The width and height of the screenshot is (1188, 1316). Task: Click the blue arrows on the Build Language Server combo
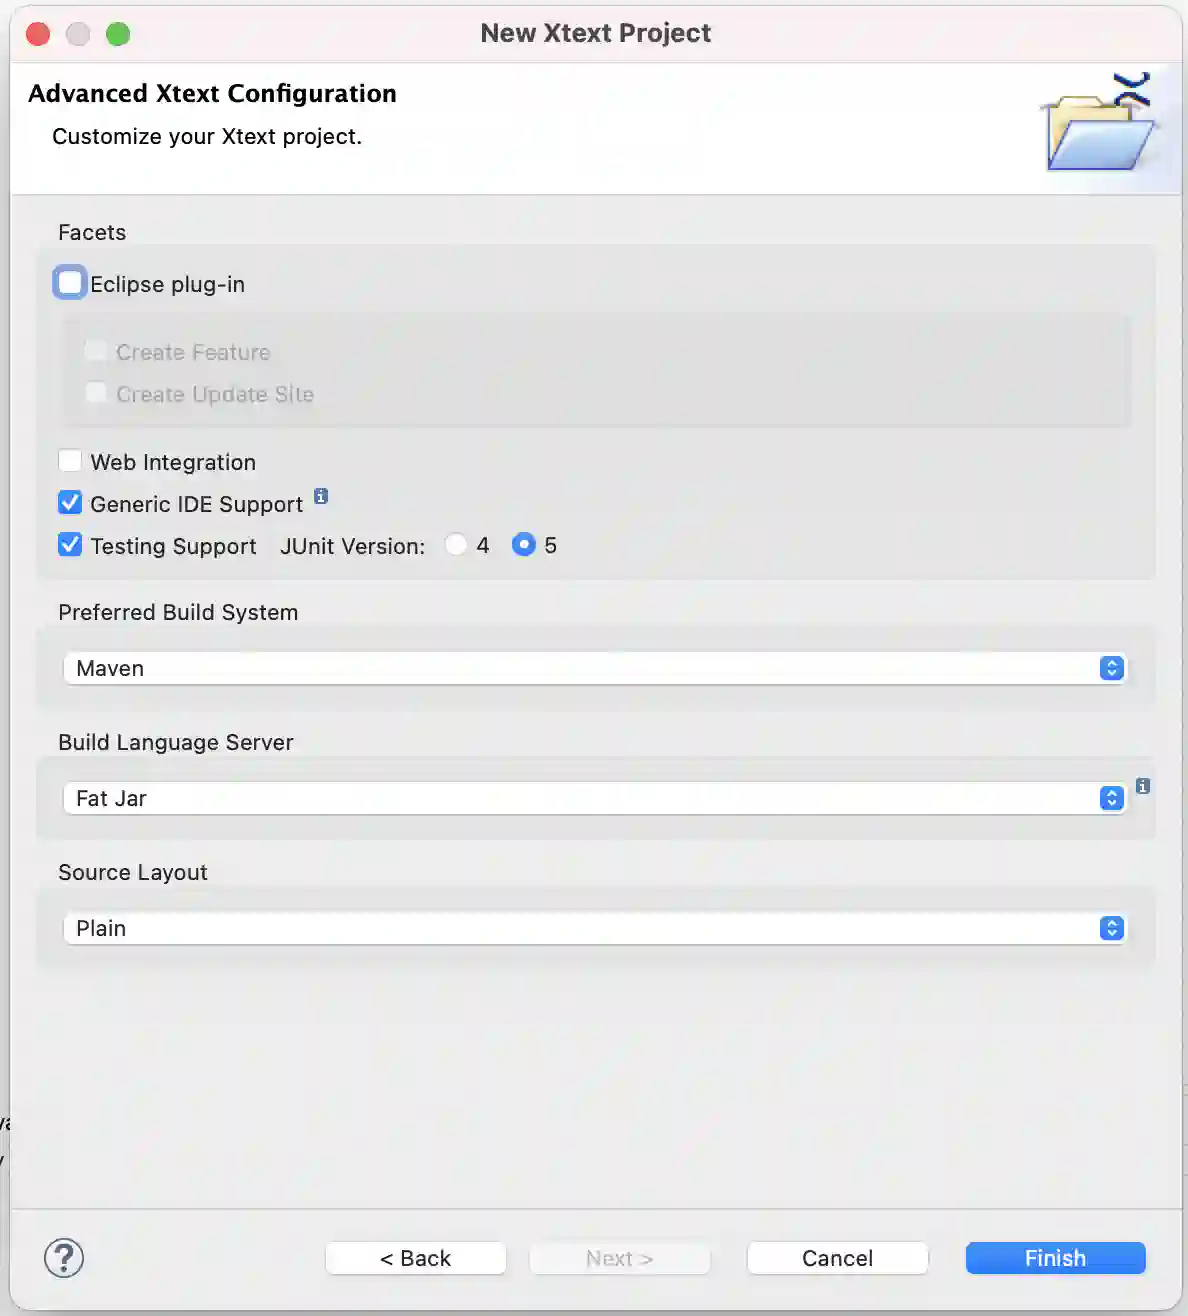1111,798
